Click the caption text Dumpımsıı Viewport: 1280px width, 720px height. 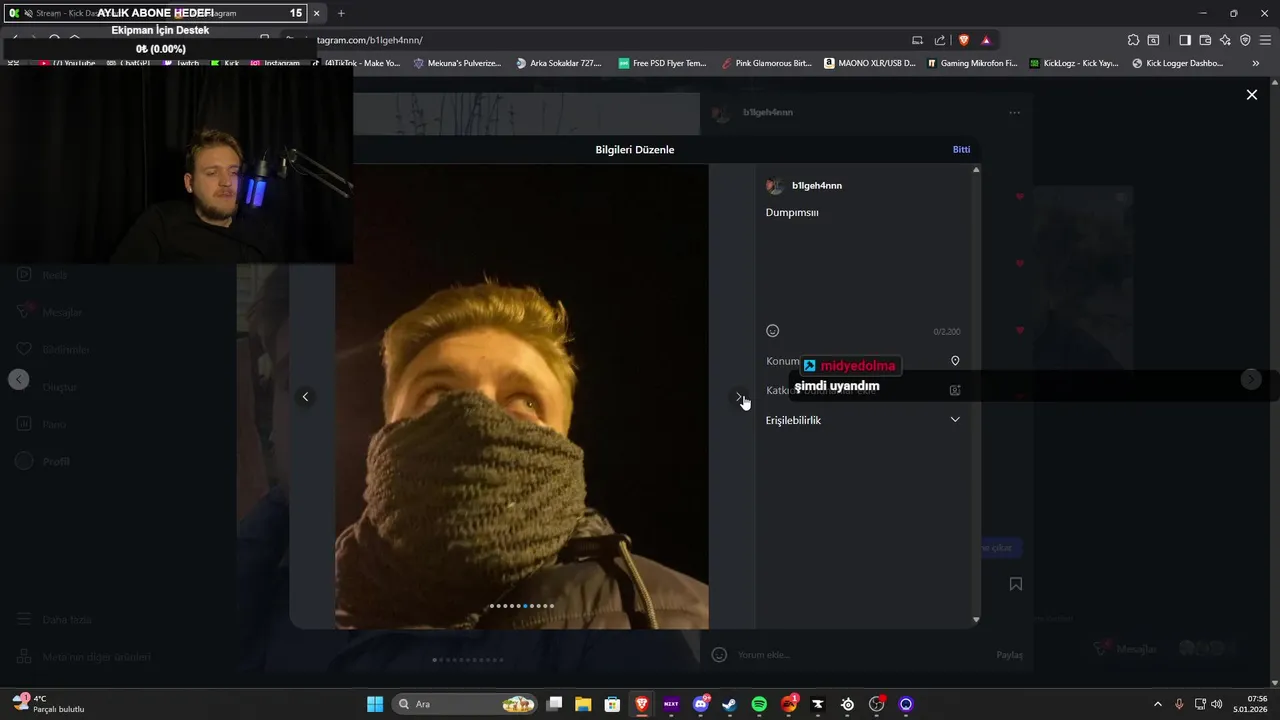point(792,212)
